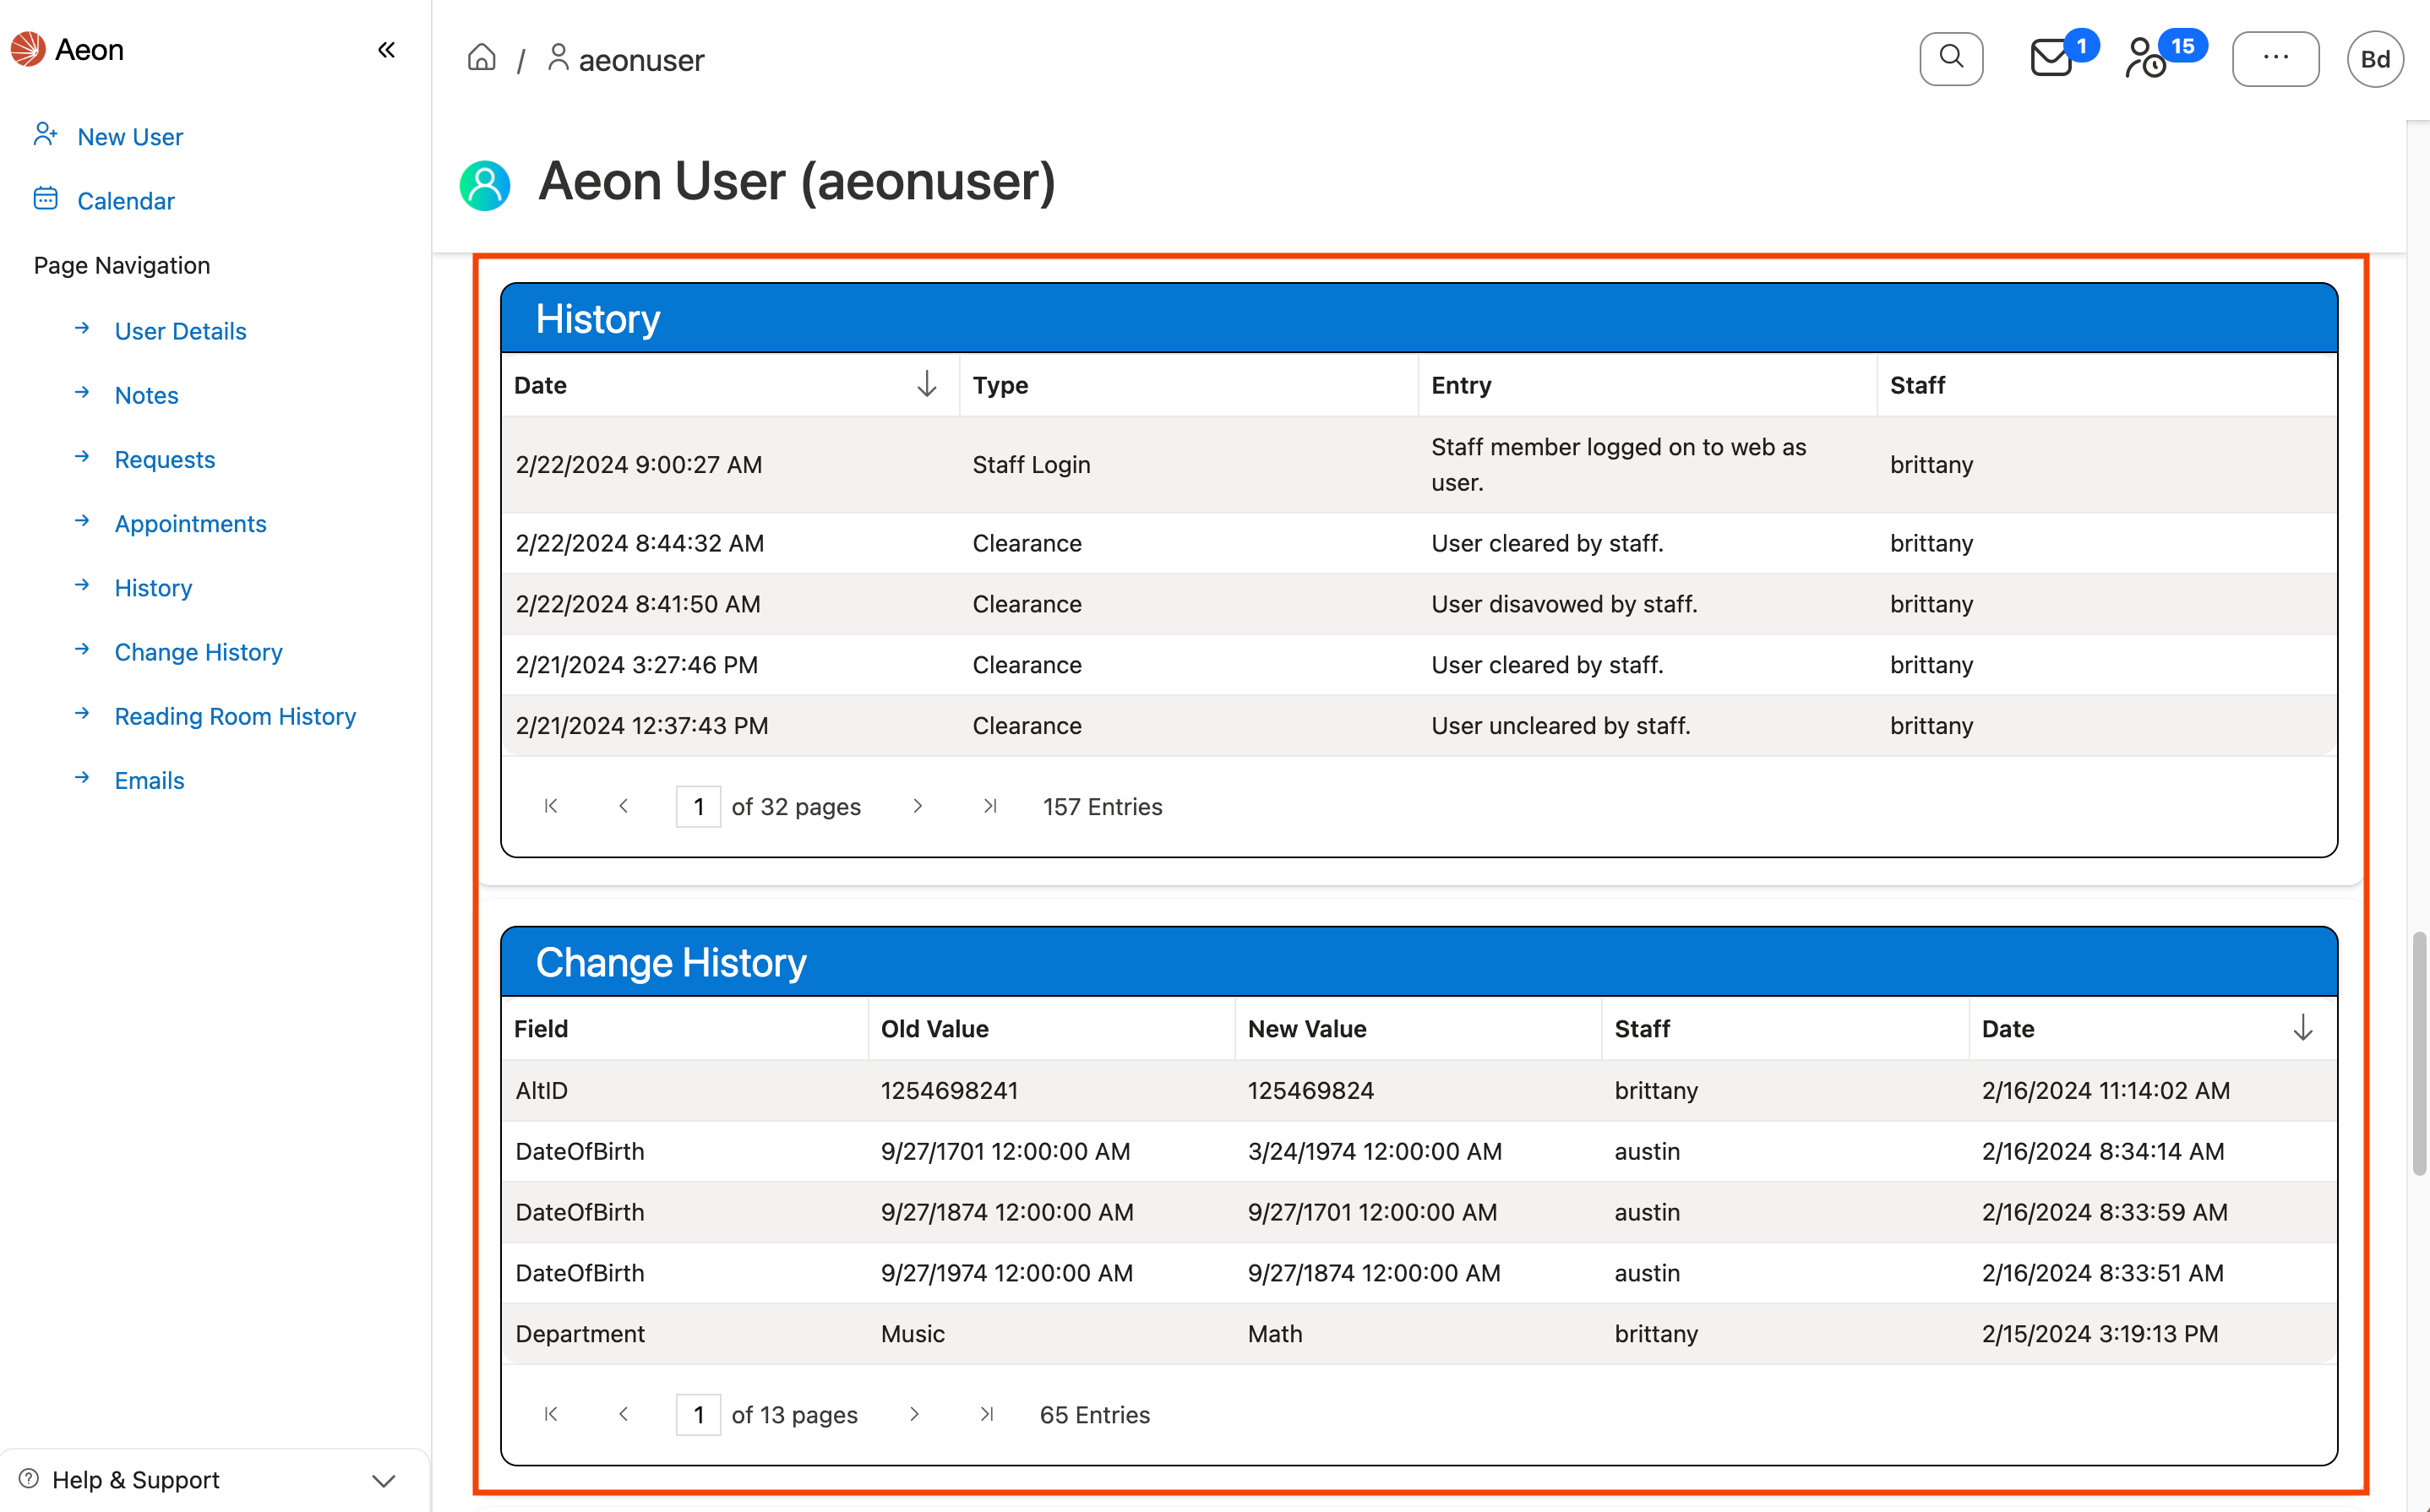Go to previous page in Change History table
This screenshot has width=2430, height=1512.
click(x=623, y=1414)
